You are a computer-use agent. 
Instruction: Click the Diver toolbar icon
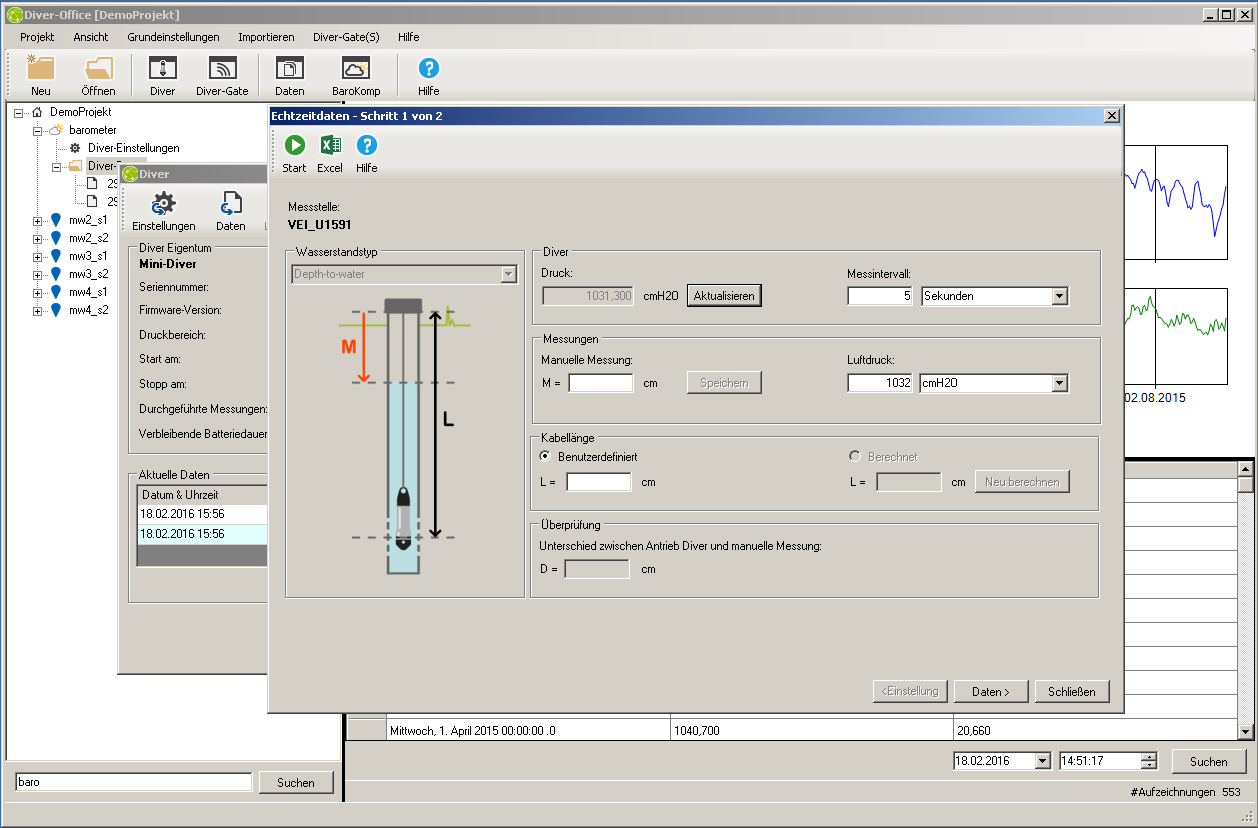tap(162, 69)
